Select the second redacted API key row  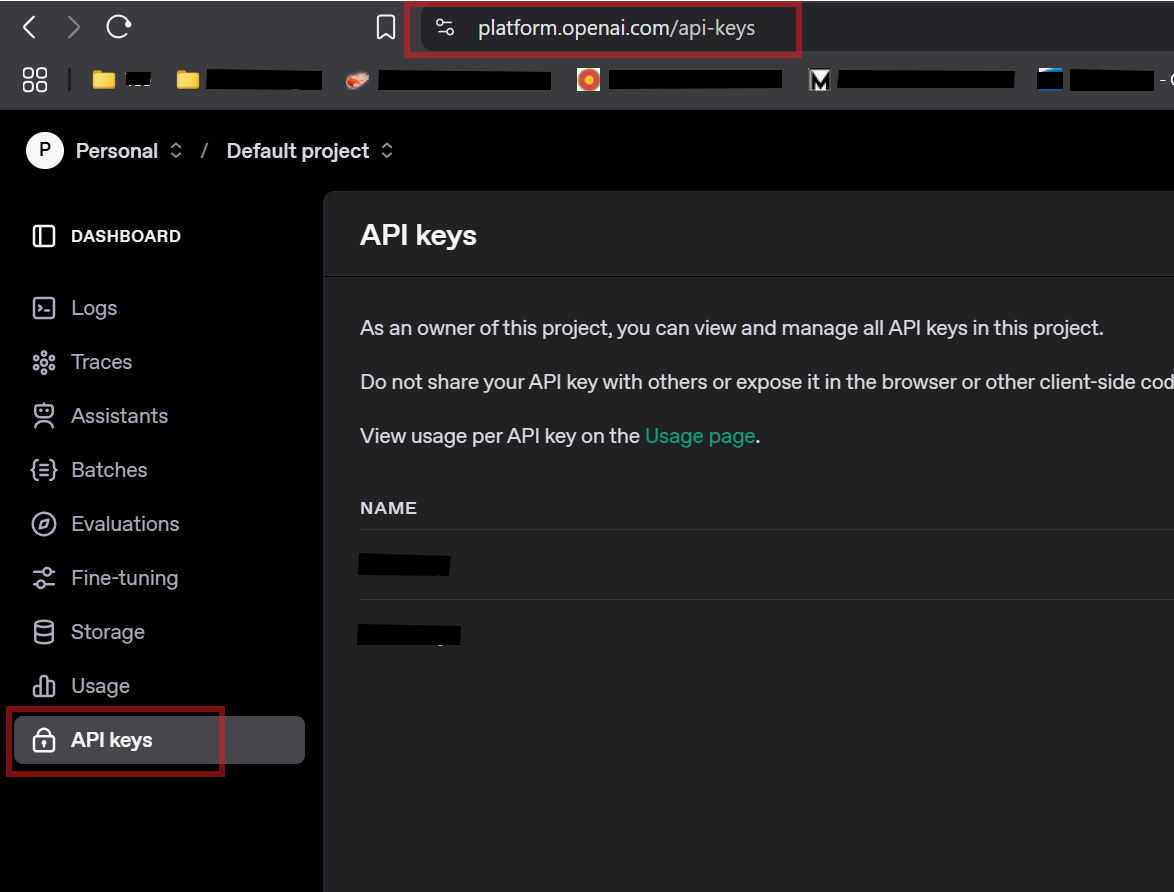(767, 634)
